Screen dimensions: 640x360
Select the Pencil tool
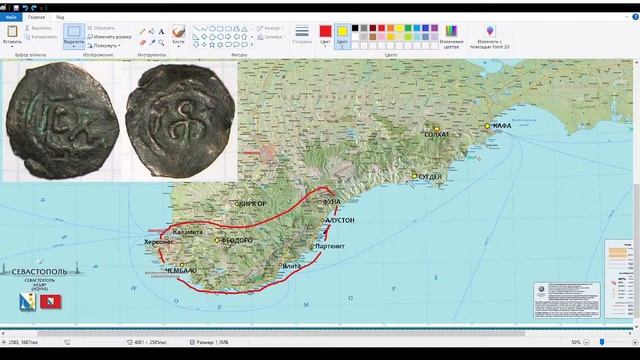click(x=142, y=31)
